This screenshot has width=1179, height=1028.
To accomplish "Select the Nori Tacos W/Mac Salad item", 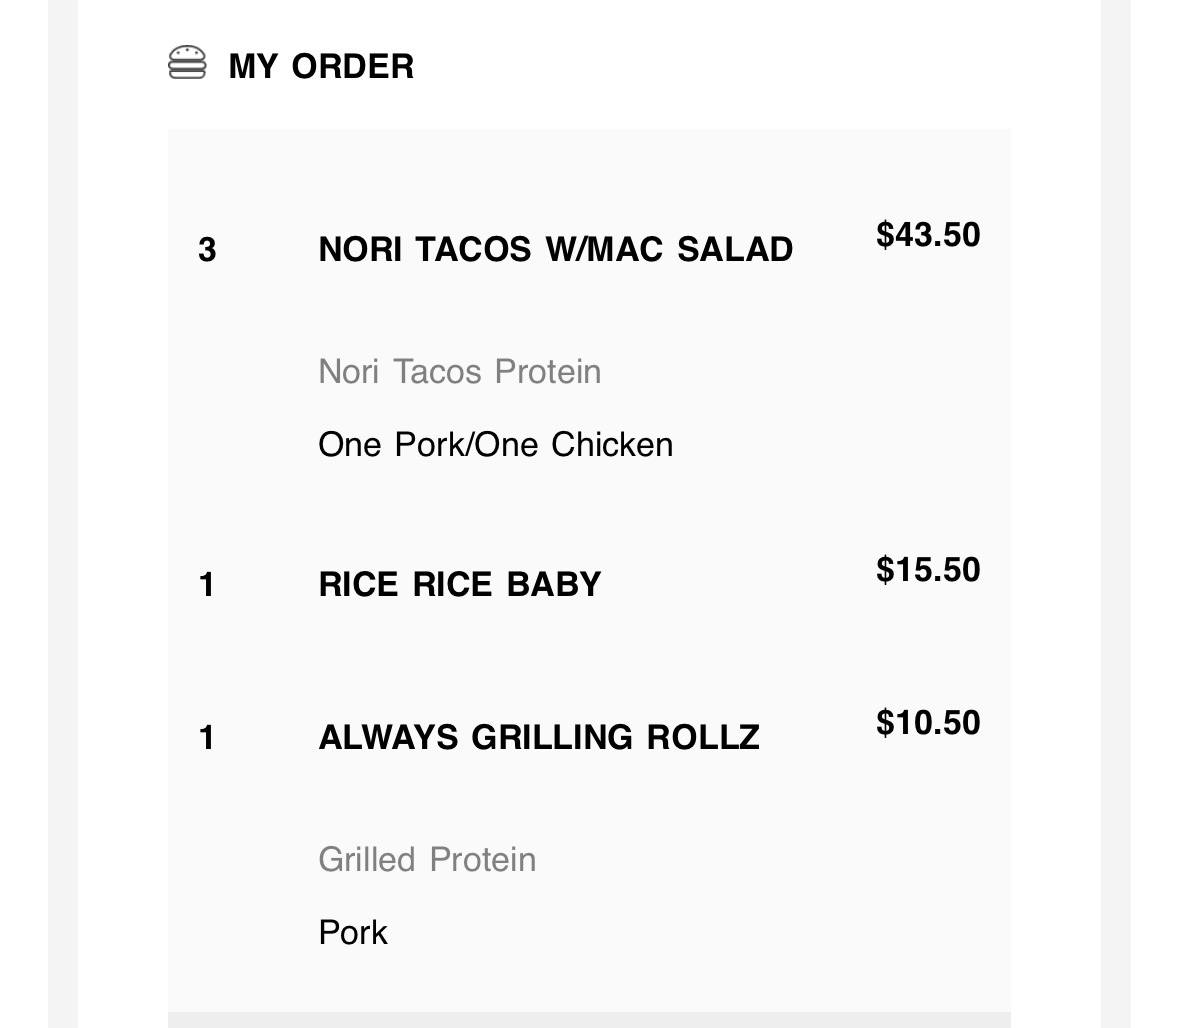I will pyautogui.click(x=556, y=250).
